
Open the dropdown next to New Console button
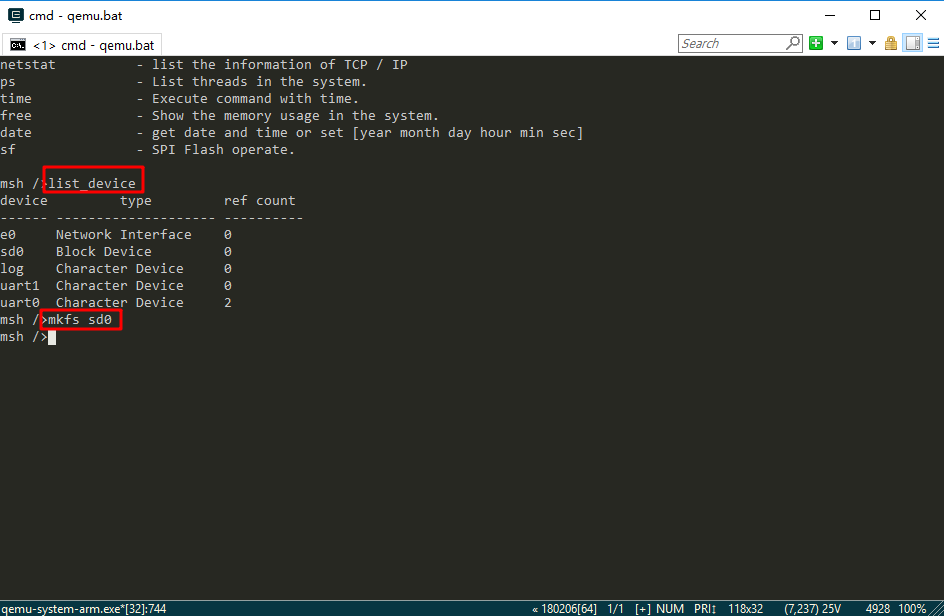(x=834, y=43)
